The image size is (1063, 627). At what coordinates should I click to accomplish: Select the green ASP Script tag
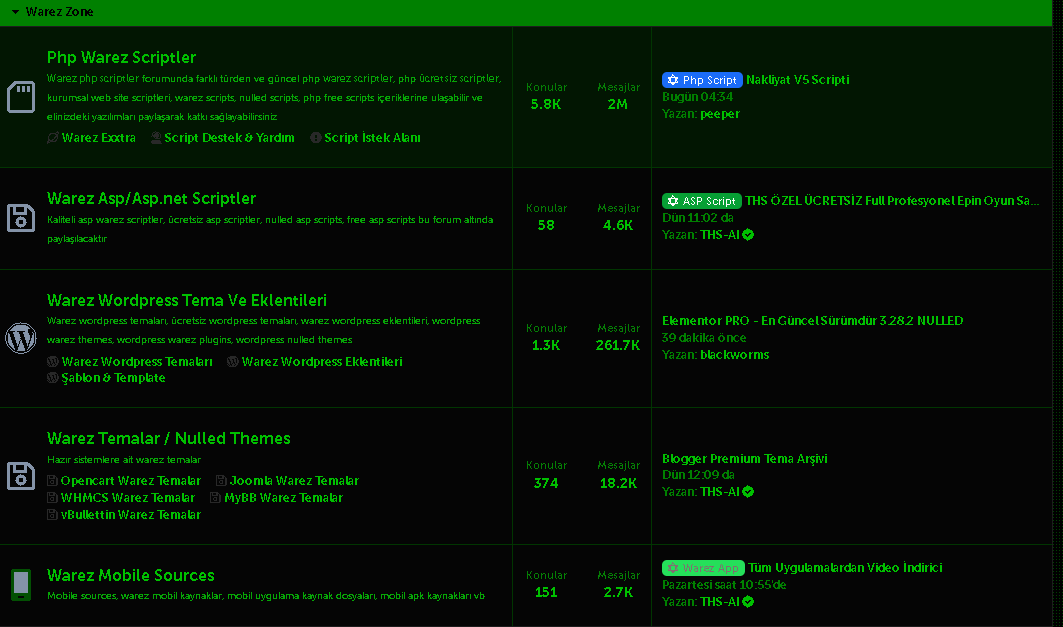[702, 201]
